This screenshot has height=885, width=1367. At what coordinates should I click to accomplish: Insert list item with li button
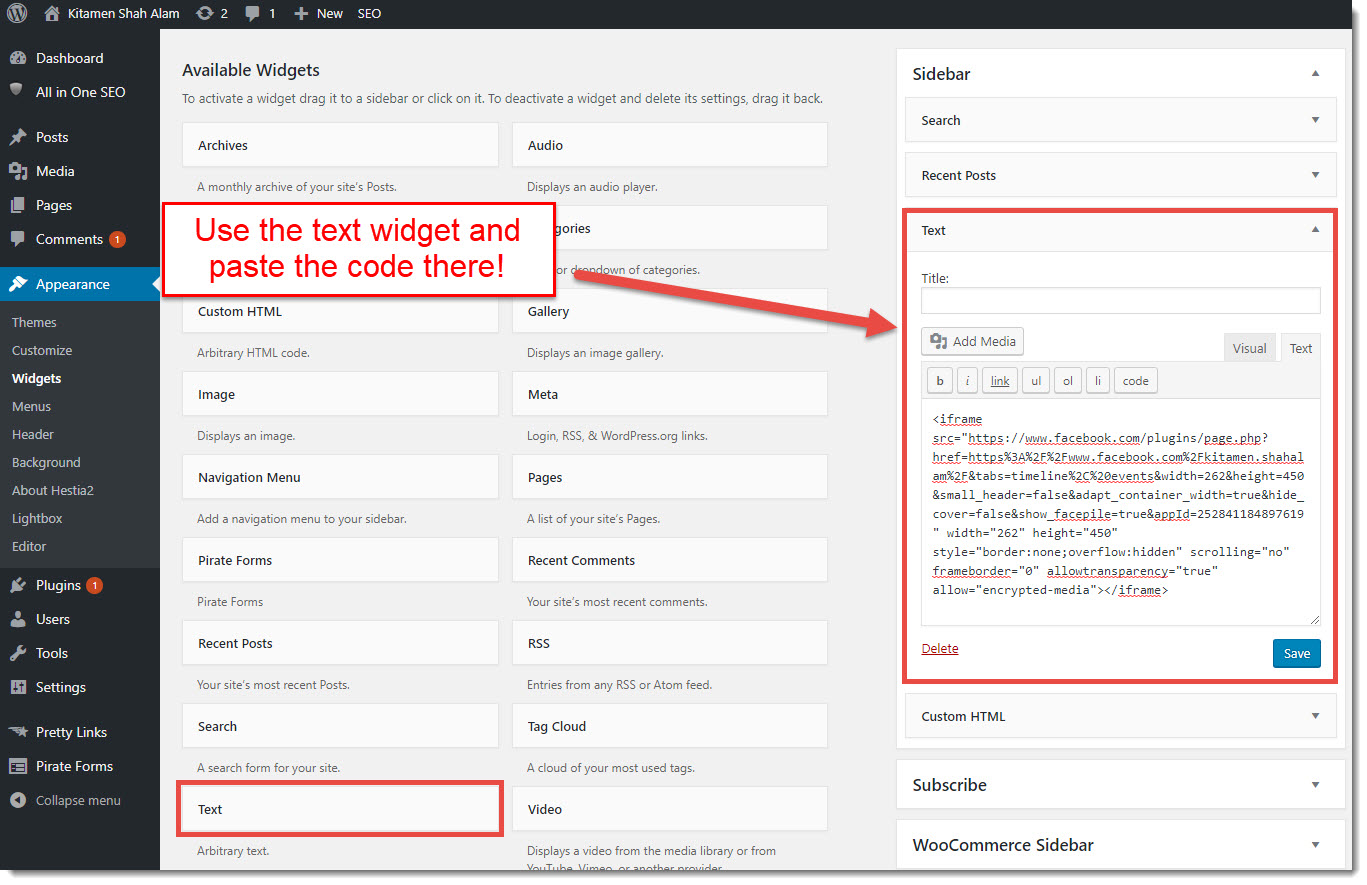1098,380
